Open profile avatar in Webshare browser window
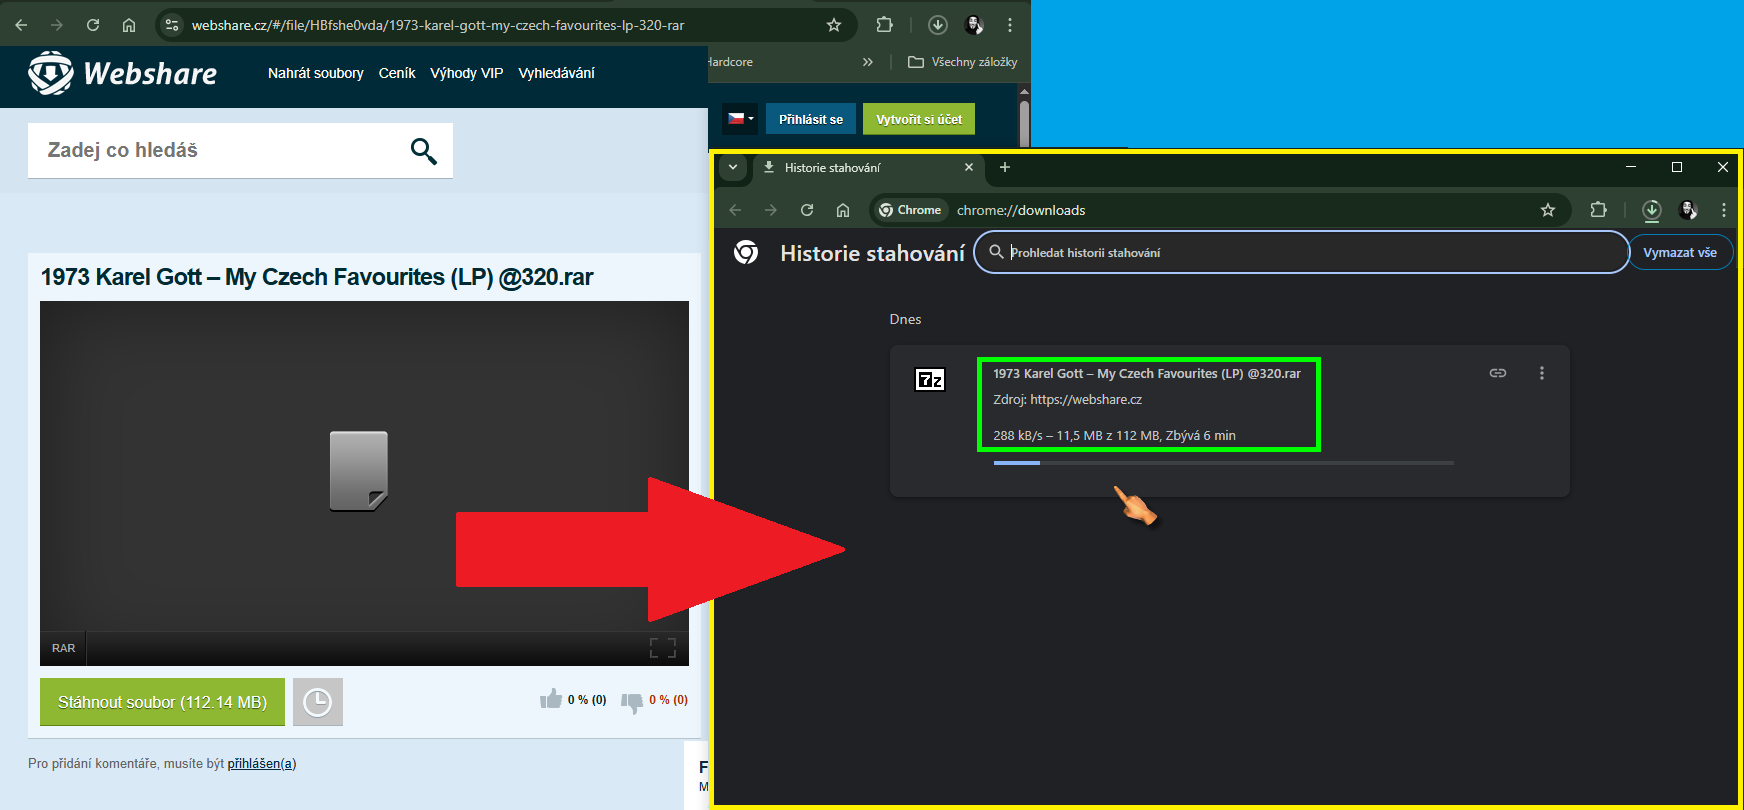The width and height of the screenshot is (1744, 810). pos(974,25)
